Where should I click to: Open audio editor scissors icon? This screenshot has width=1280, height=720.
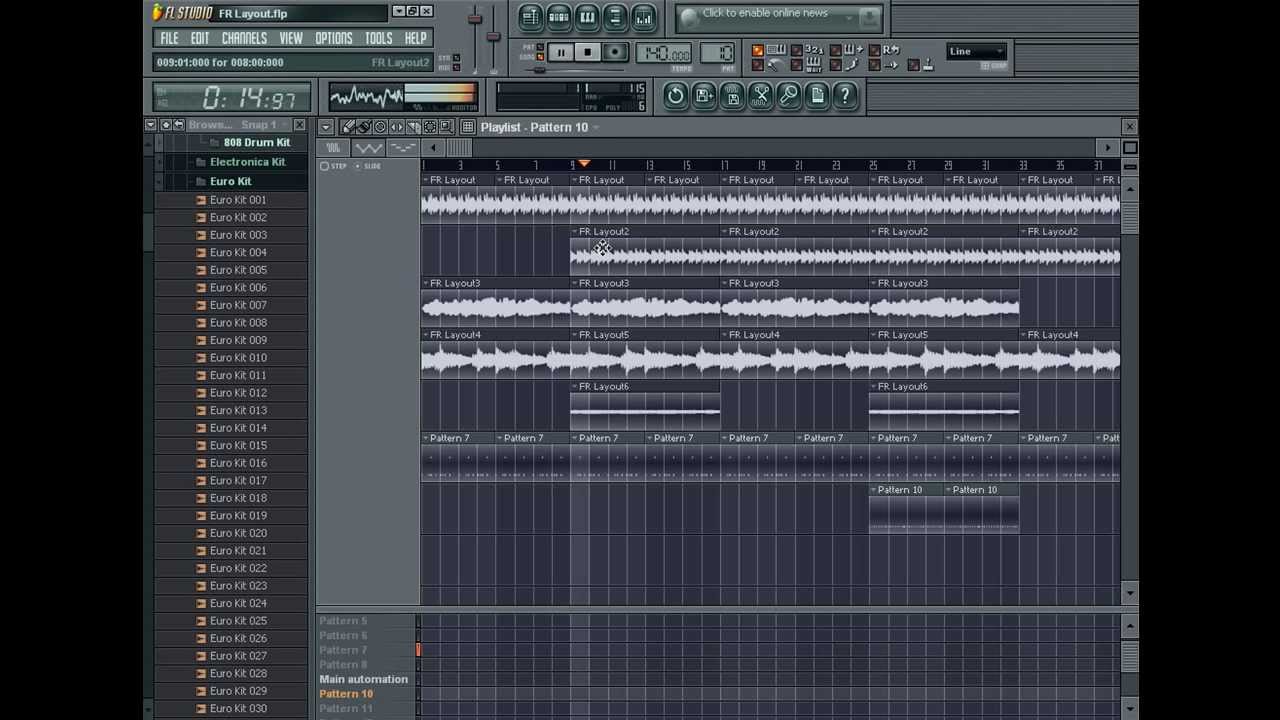(x=761, y=95)
